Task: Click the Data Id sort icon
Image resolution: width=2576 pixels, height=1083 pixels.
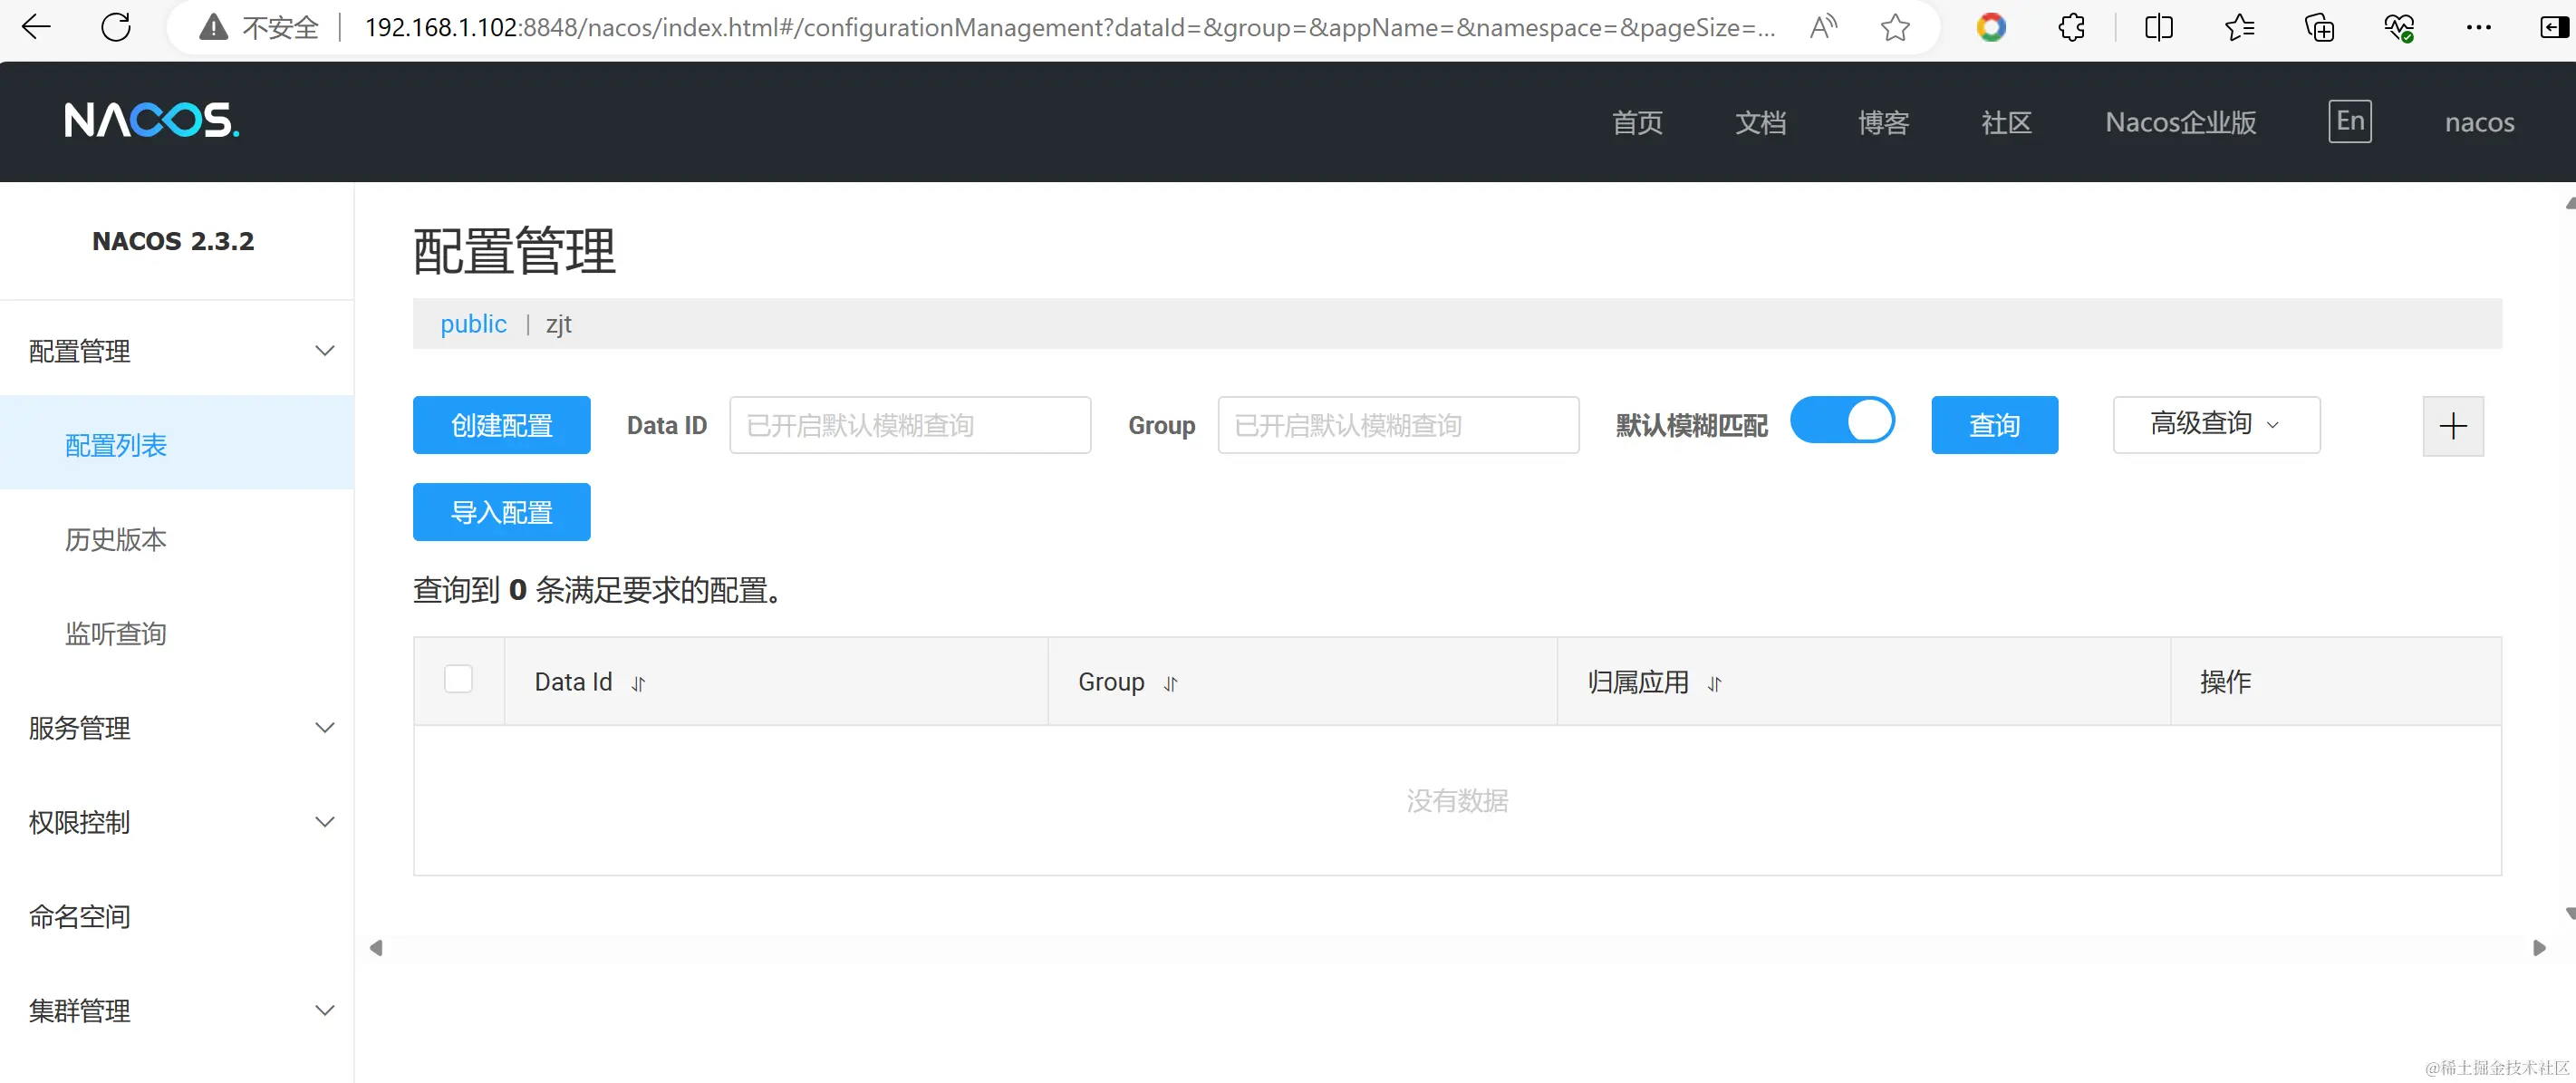Action: pos(638,683)
